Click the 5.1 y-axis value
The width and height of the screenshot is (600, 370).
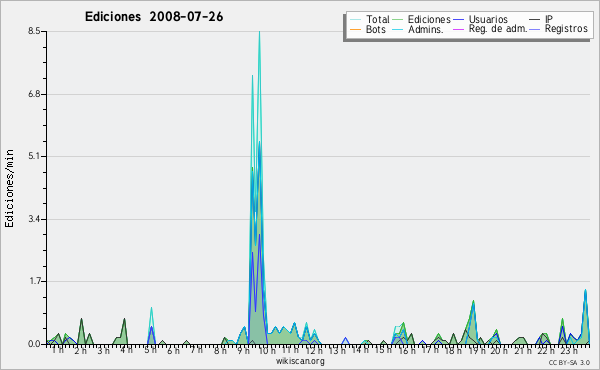coord(34,156)
